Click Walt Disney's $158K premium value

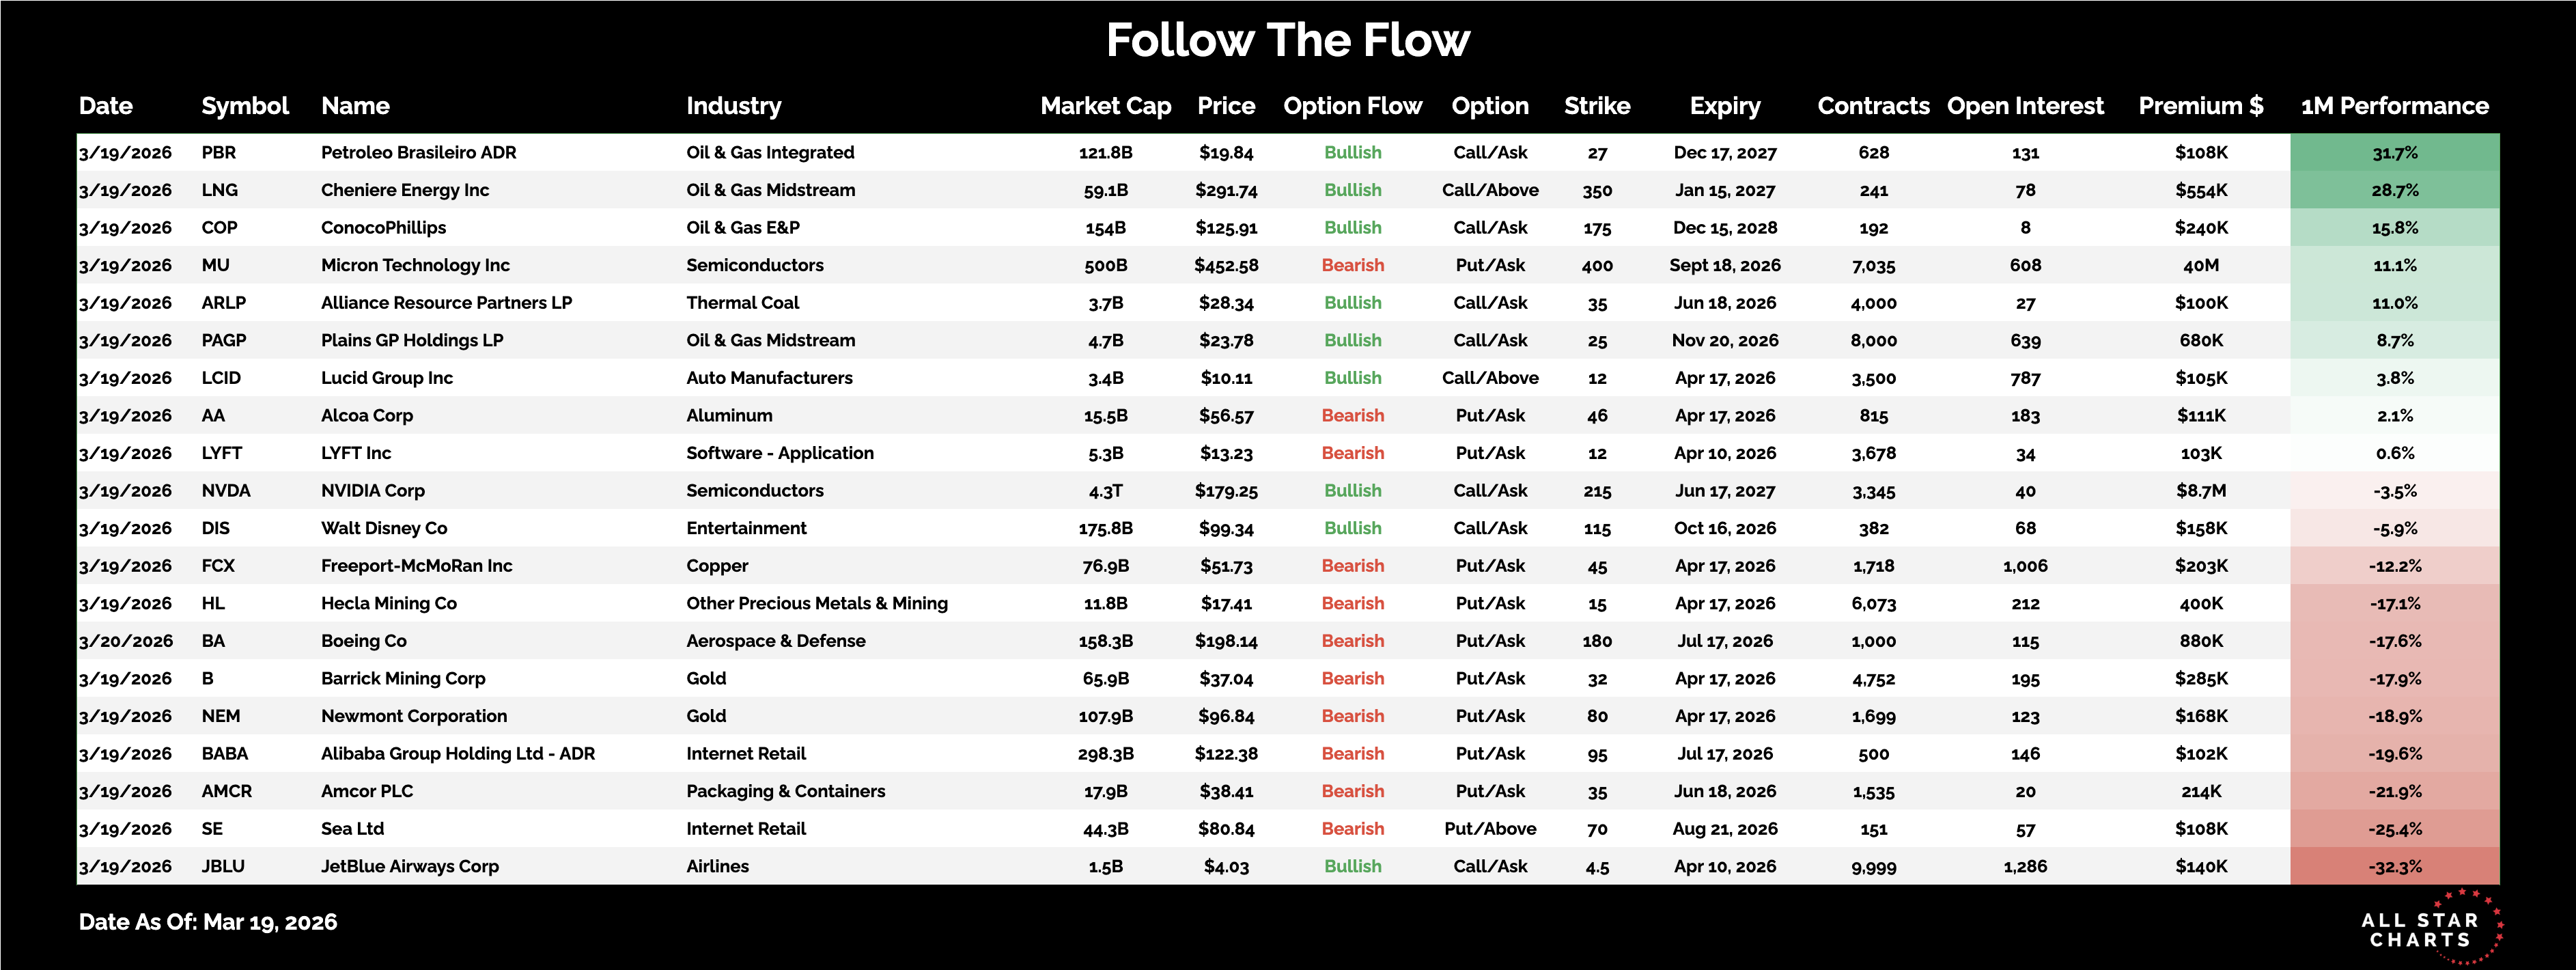click(x=2200, y=529)
